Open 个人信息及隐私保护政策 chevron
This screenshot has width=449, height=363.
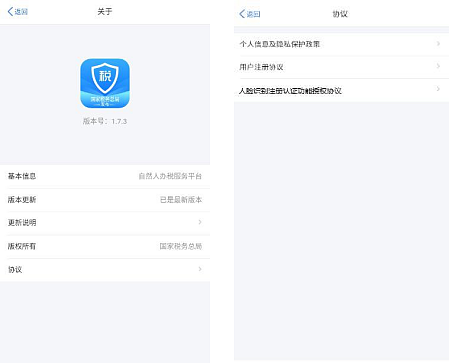point(438,44)
